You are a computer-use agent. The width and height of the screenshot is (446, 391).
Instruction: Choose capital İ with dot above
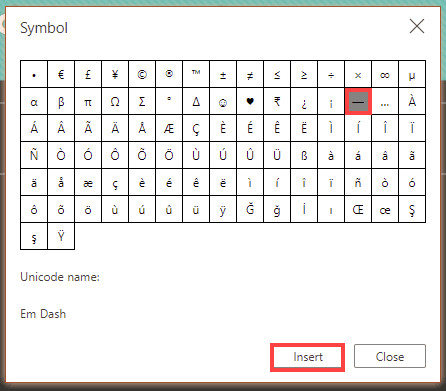(x=304, y=209)
